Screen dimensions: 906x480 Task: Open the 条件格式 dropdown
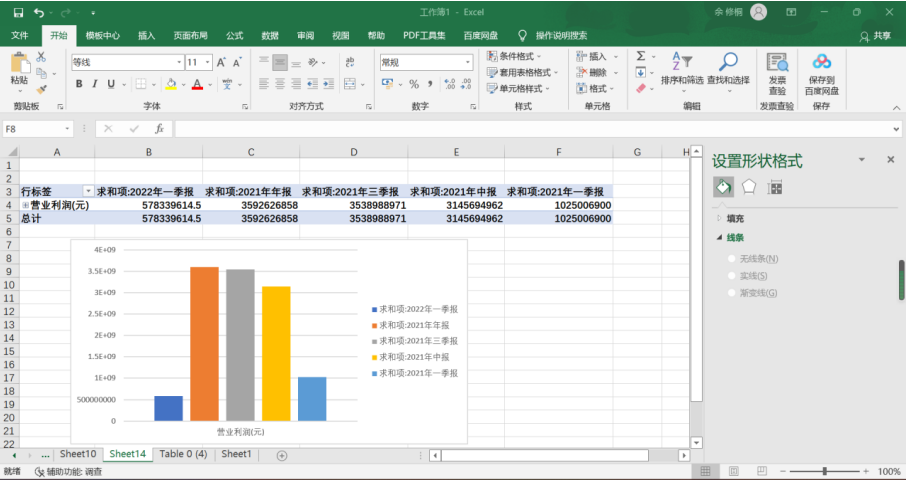pyautogui.click(x=524, y=57)
